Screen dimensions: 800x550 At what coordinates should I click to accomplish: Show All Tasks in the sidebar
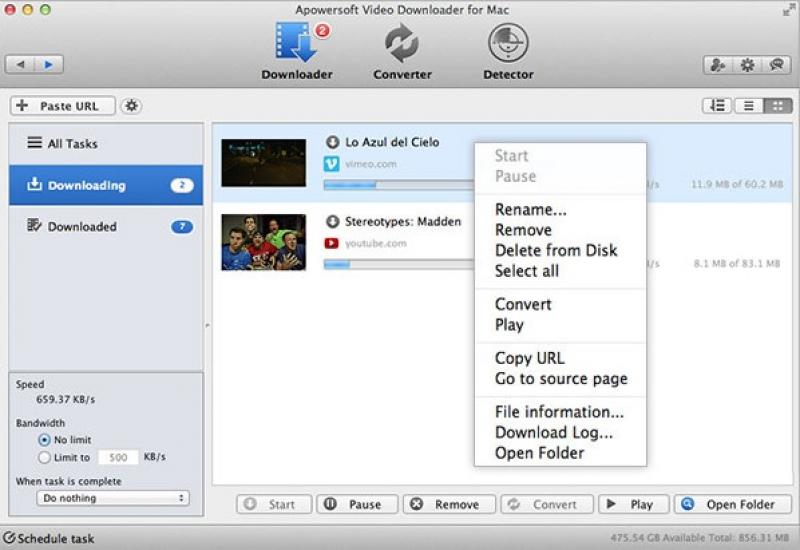point(106,143)
